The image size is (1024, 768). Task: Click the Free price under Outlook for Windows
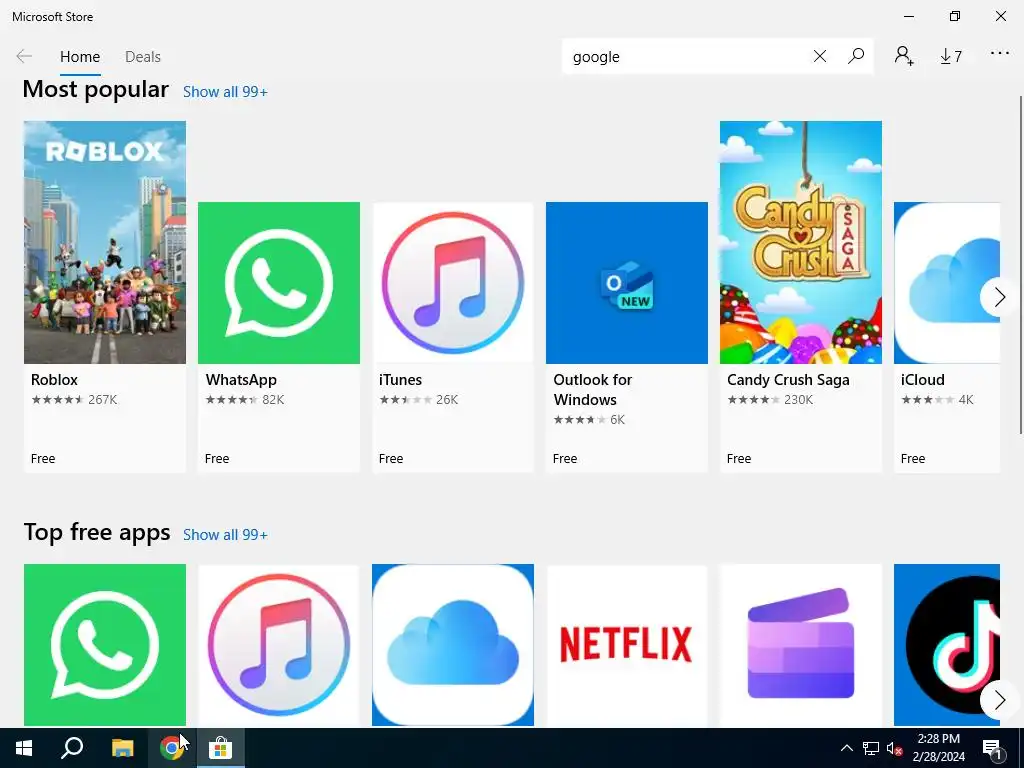565,459
